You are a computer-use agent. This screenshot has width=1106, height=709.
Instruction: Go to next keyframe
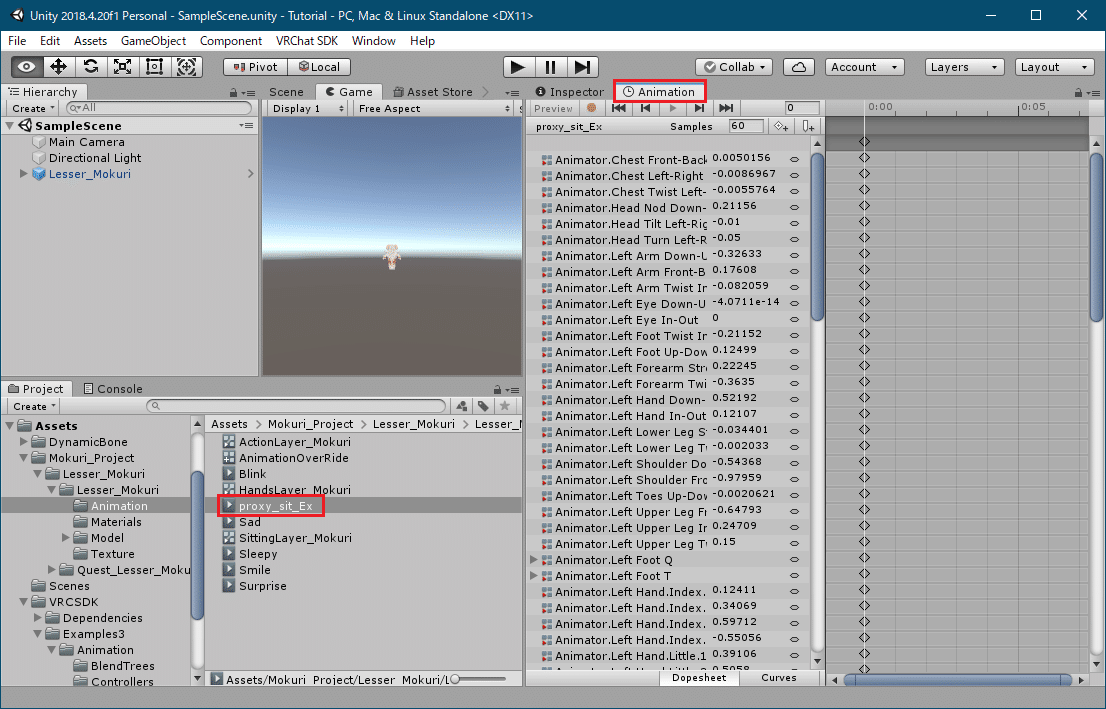point(699,108)
